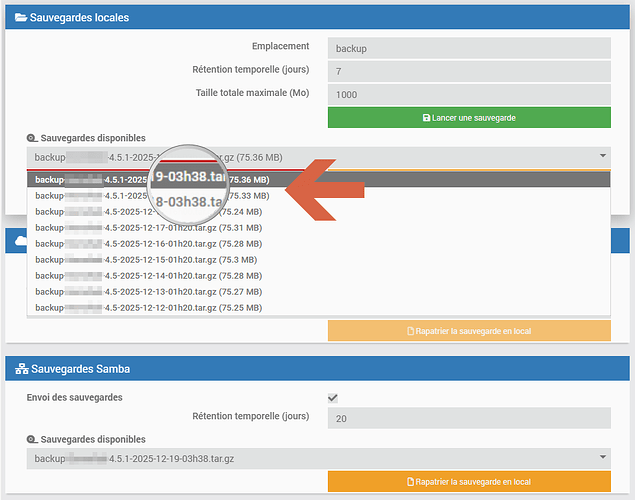Viewport: 635px width, 500px height.
Task: Click the Emplacement field containing backup
Action: (469, 48)
